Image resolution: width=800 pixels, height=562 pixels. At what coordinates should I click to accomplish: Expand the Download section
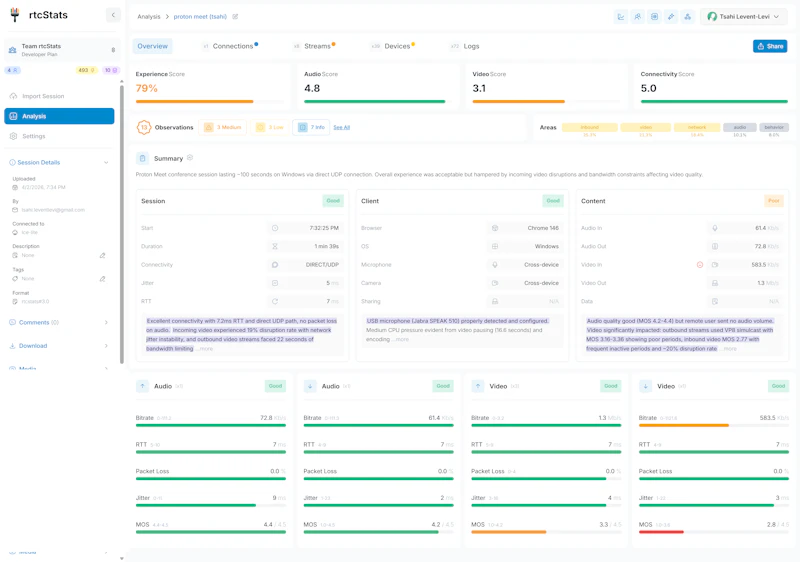(59, 346)
